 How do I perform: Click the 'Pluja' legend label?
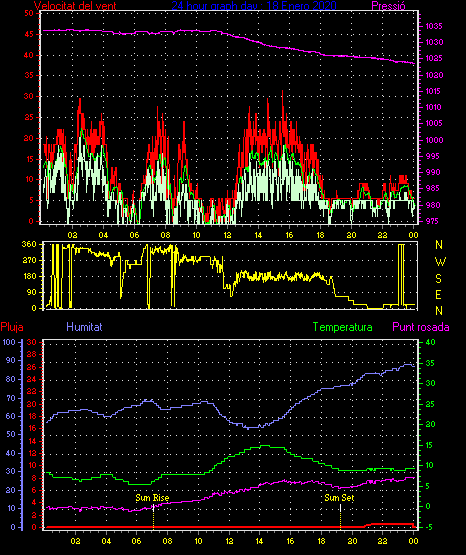click(x=12, y=327)
